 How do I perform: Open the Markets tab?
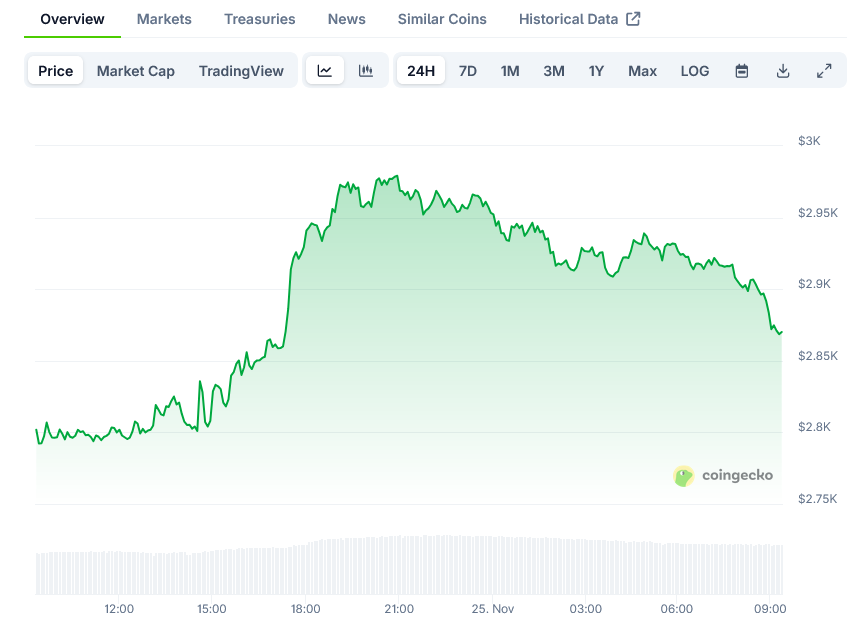(164, 19)
